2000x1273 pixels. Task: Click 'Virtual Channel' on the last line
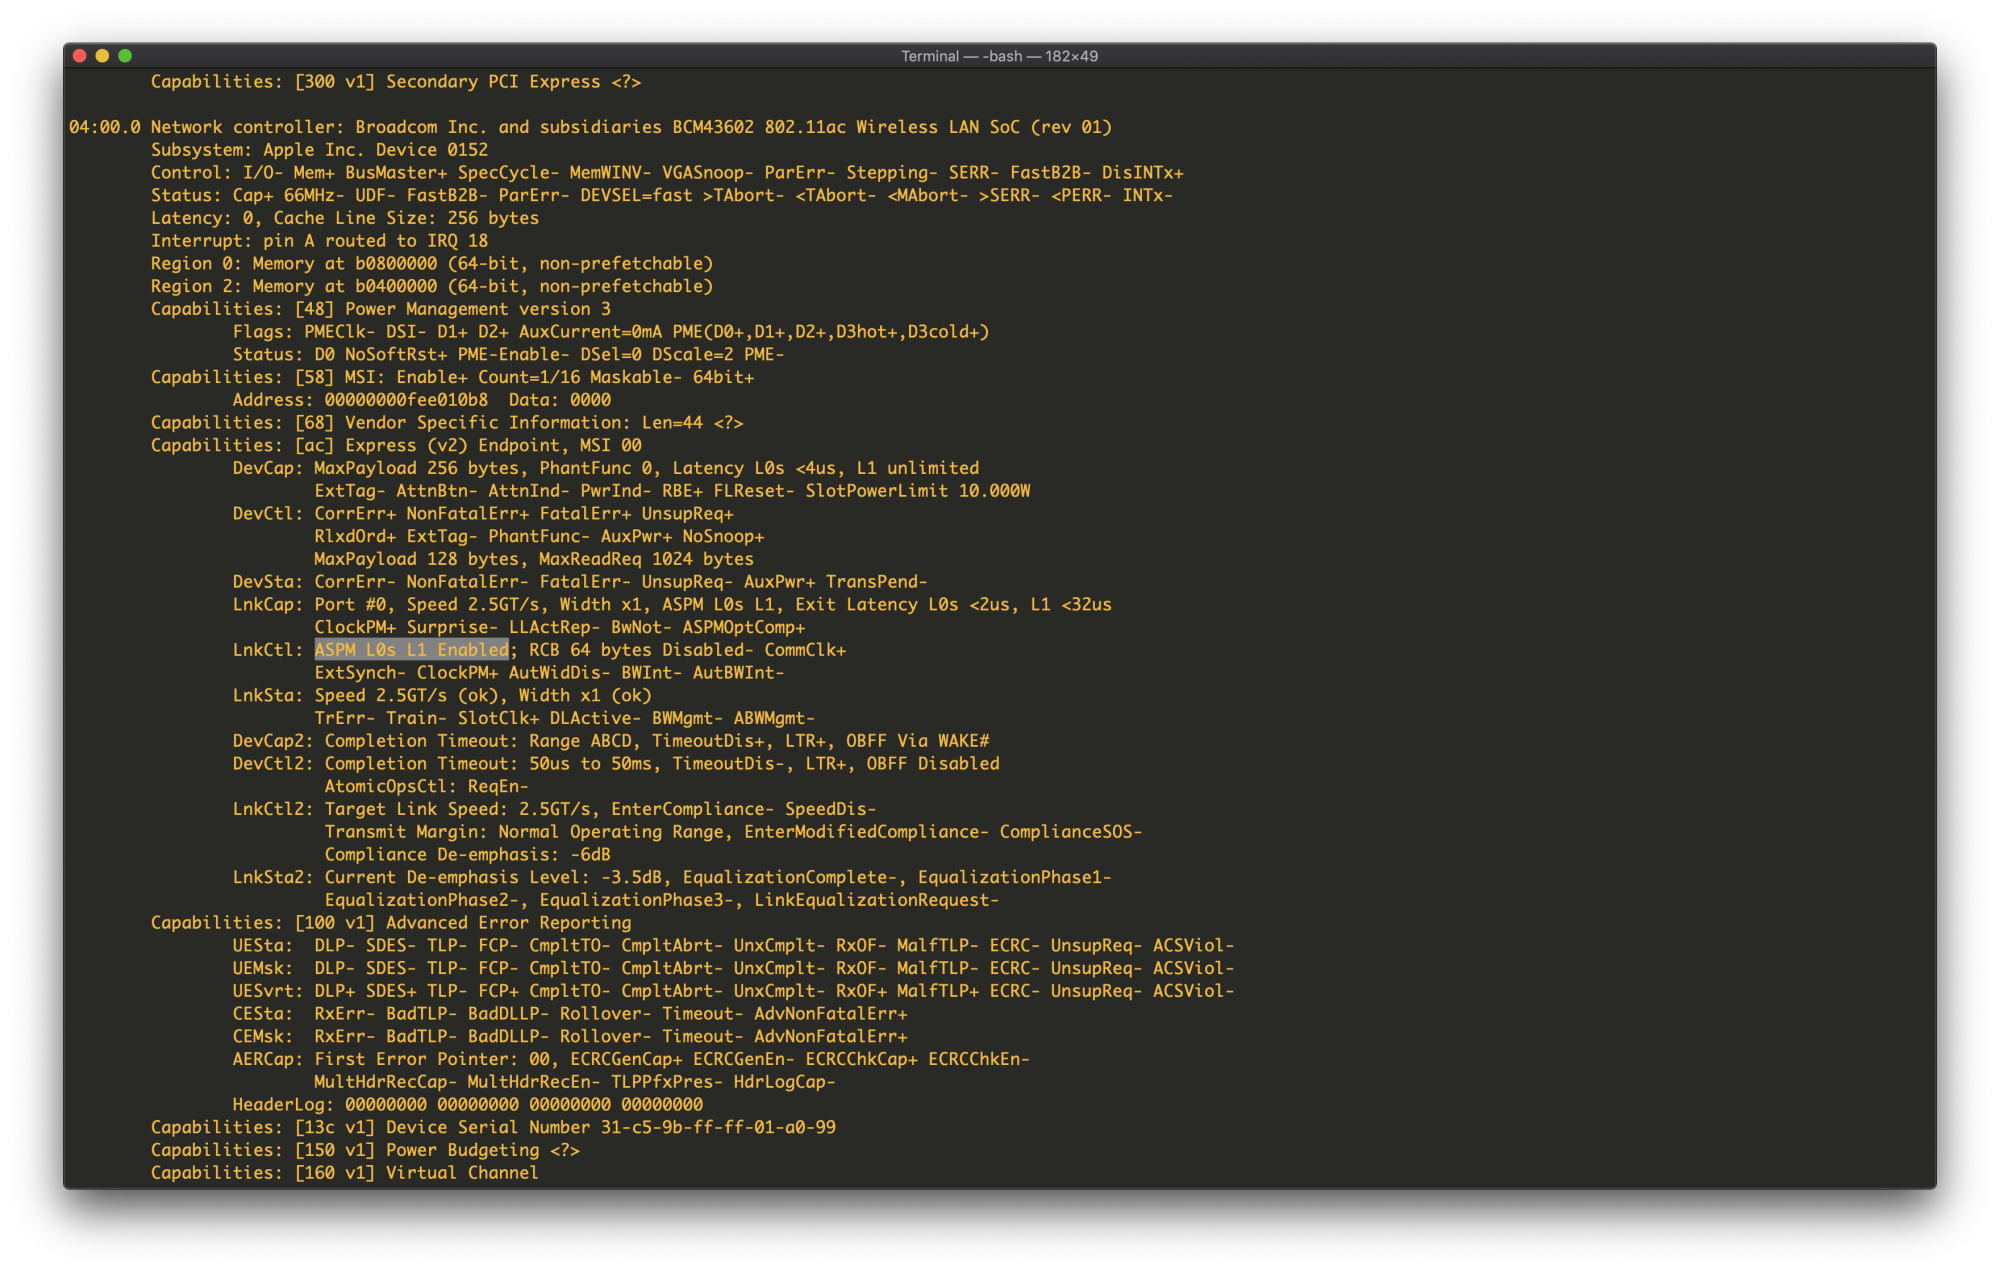461,1173
